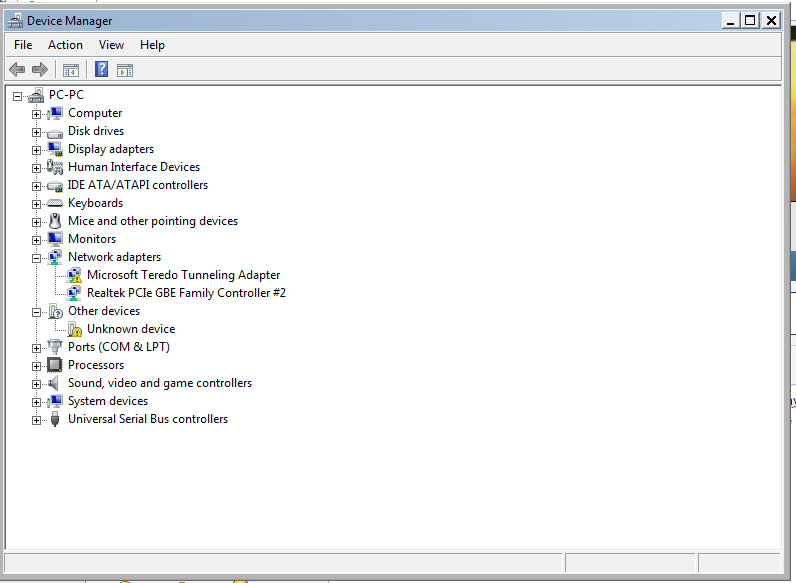This screenshot has width=796, height=583.
Task: Click the System devices icon
Action: (x=55, y=401)
